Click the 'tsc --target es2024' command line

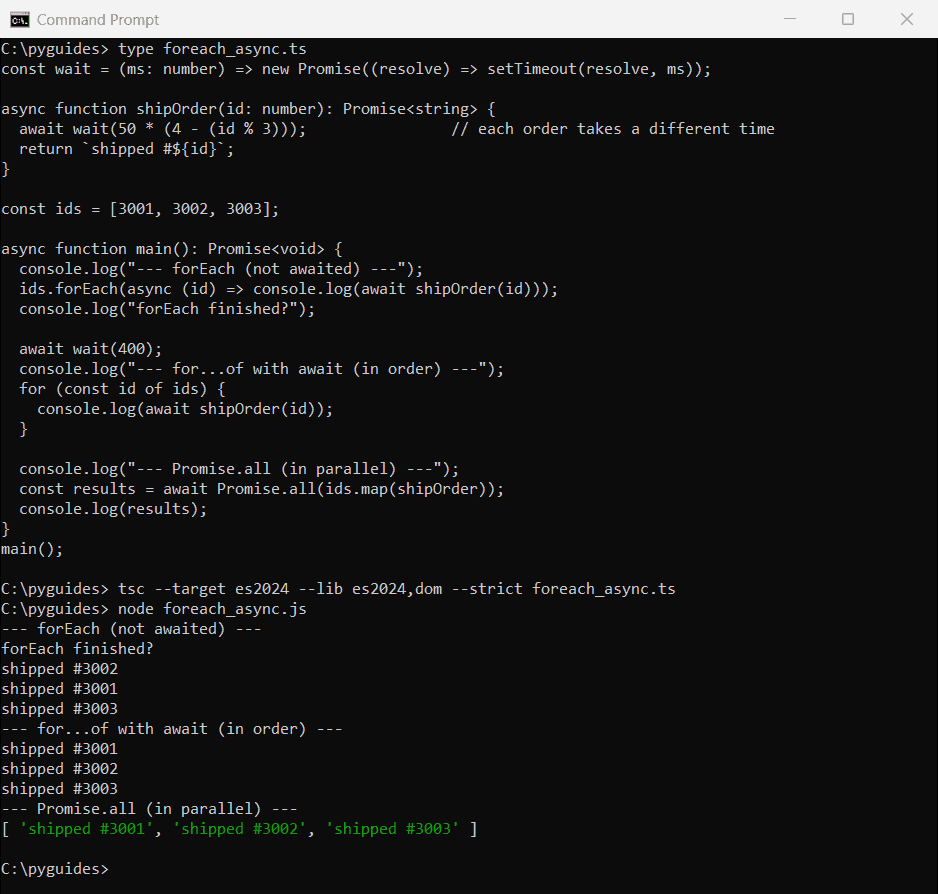(x=338, y=589)
